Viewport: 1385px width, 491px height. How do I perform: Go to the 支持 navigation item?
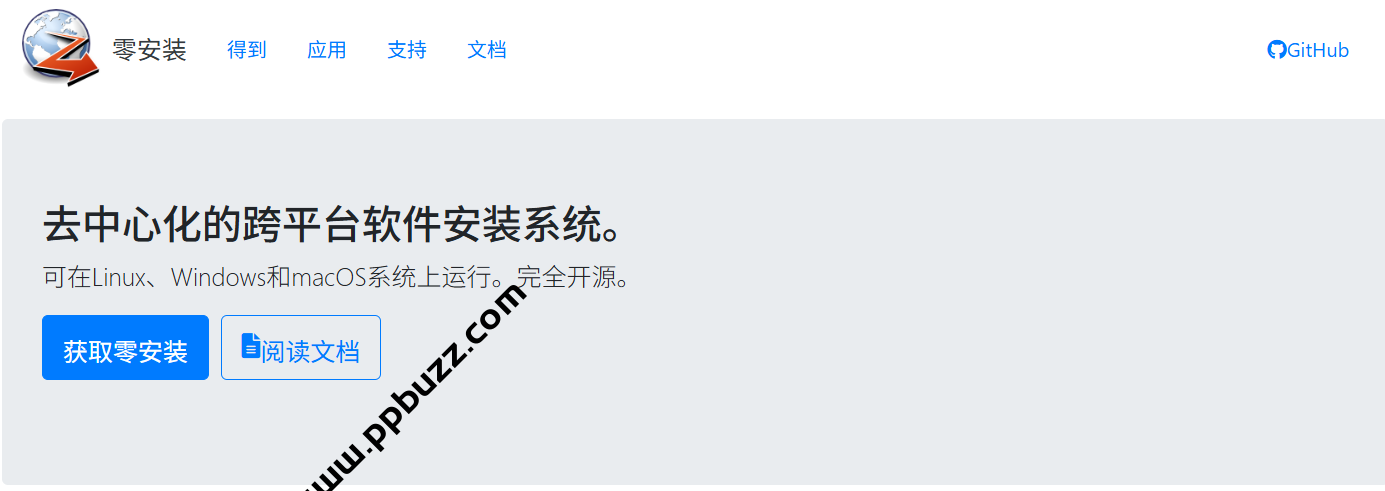pos(407,50)
